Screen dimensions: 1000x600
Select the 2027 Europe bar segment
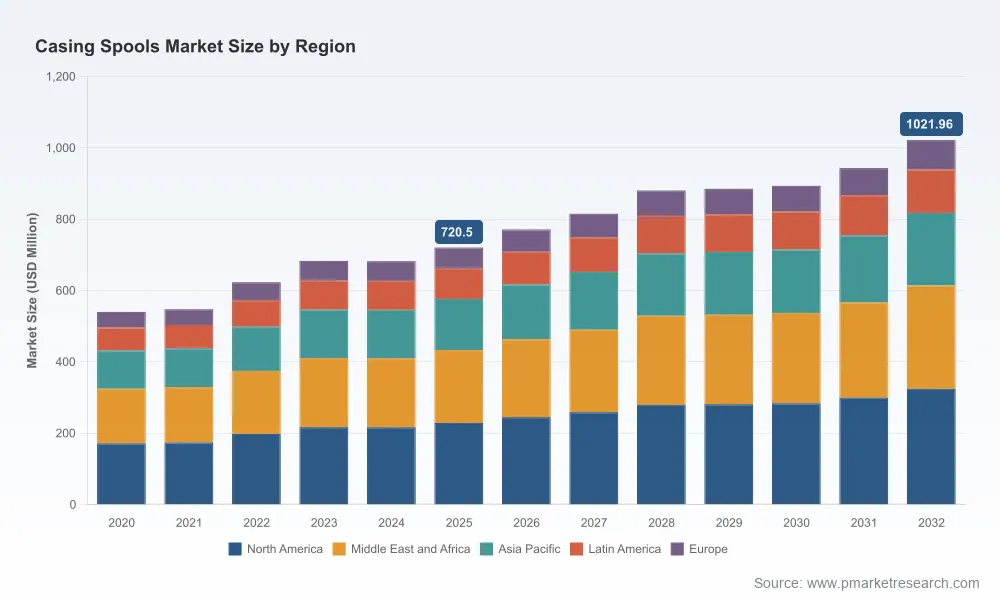coord(594,226)
